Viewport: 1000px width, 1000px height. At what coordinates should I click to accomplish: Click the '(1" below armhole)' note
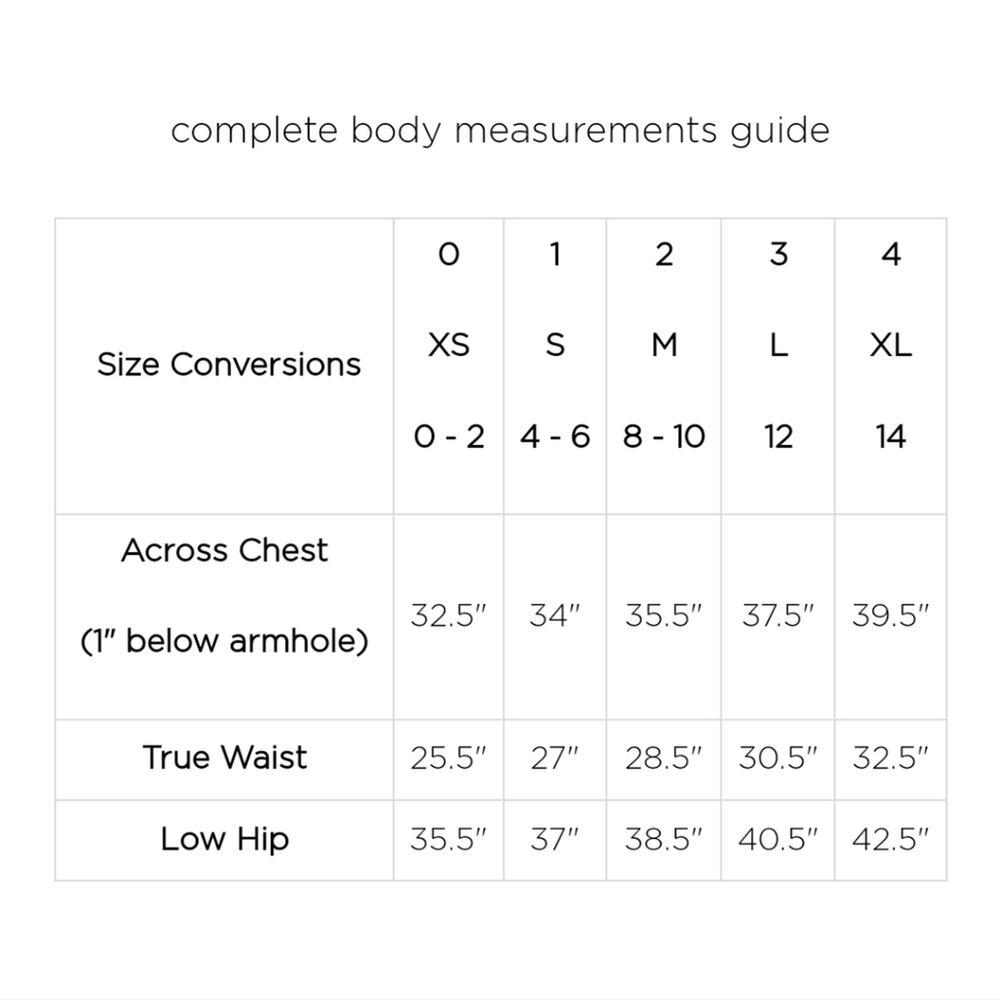[224, 640]
